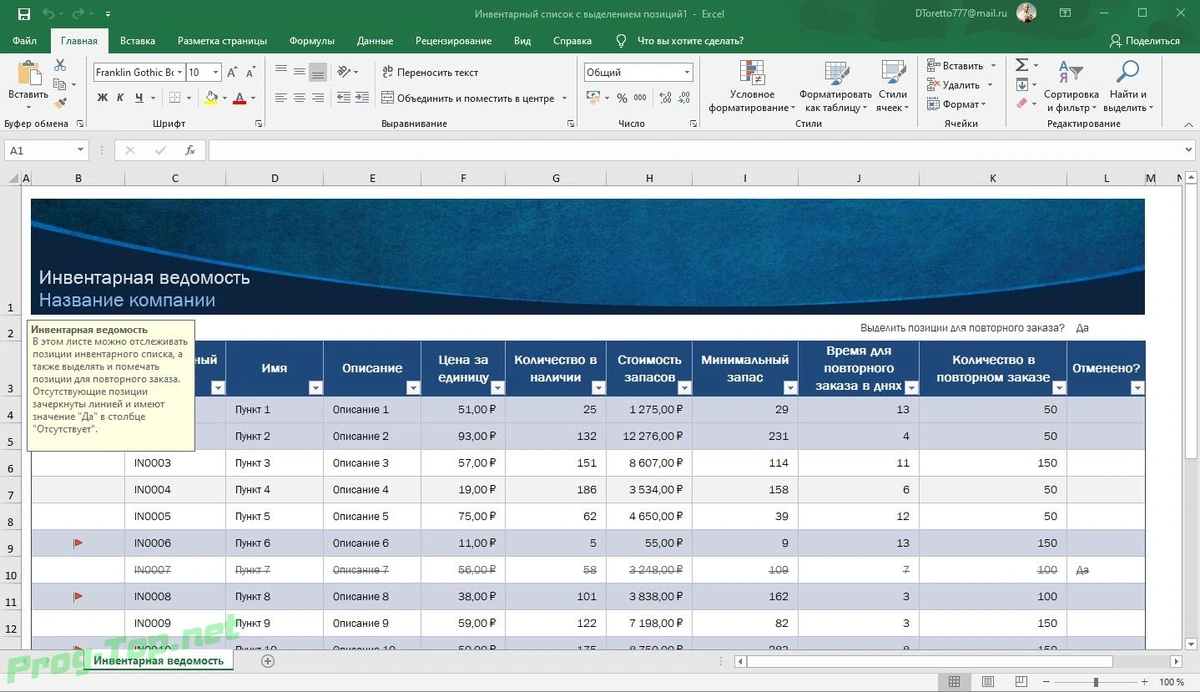Switch to Page Break Preview in status bar
The height and width of the screenshot is (692, 1200).
[1023, 682]
